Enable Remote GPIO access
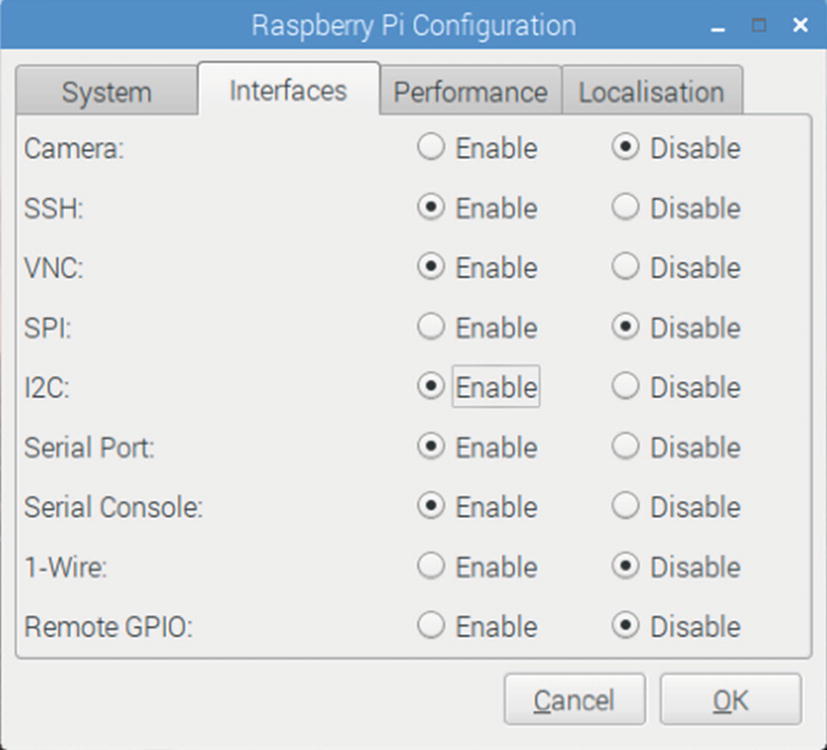The image size is (827, 750). pos(431,627)
